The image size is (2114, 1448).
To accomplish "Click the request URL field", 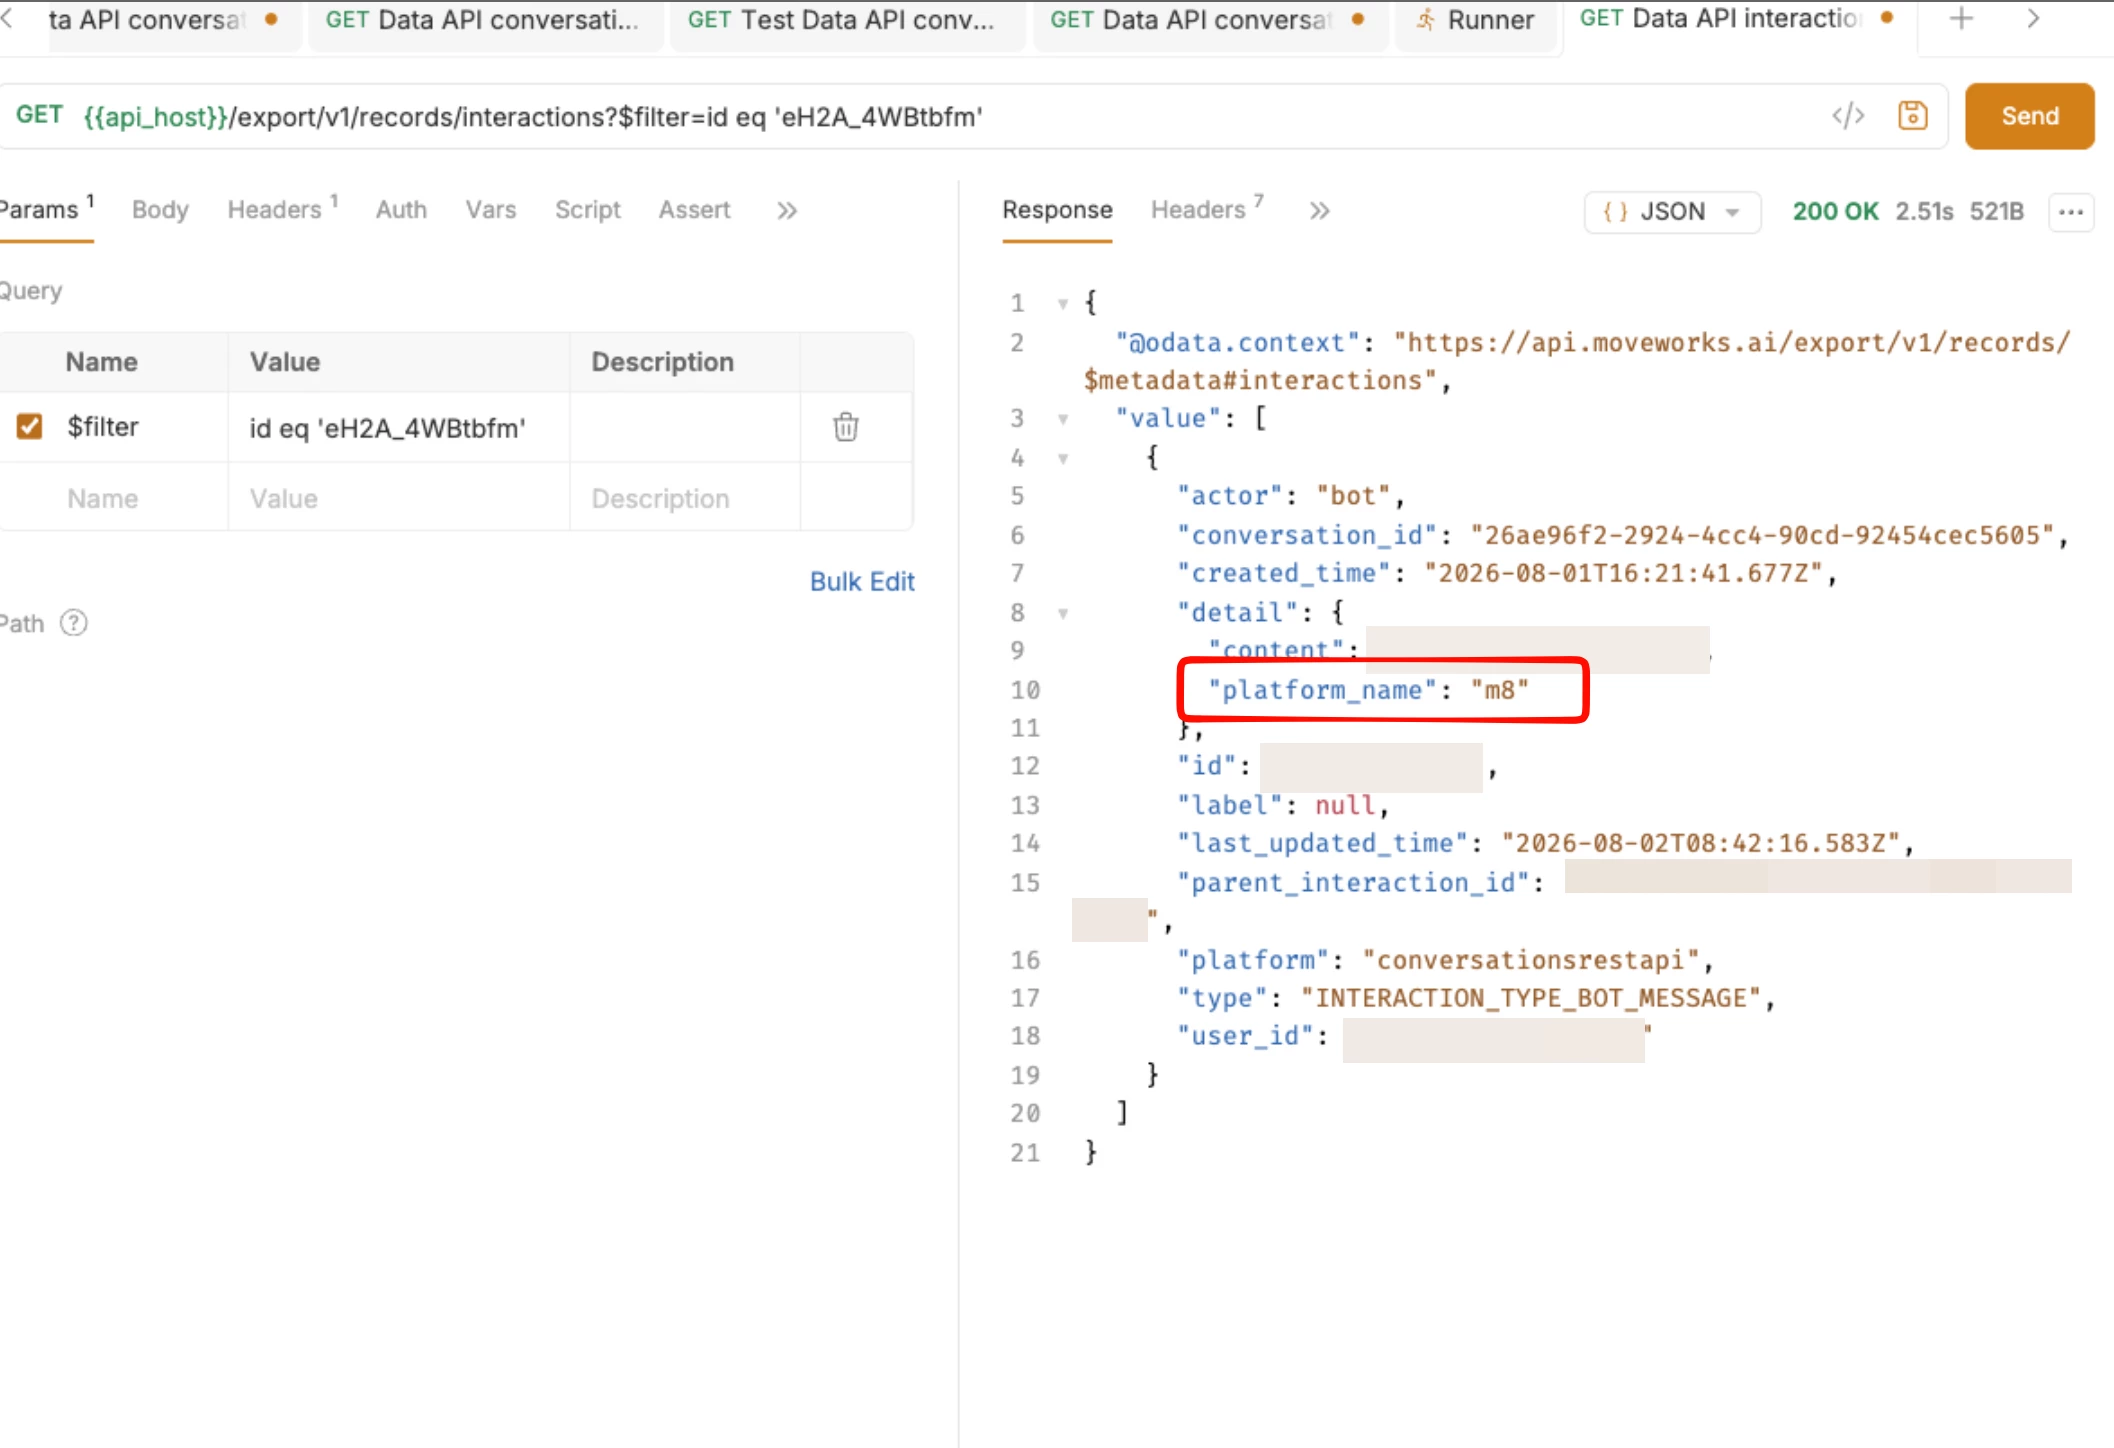I will pyautogui.click(x=950, y=117).
